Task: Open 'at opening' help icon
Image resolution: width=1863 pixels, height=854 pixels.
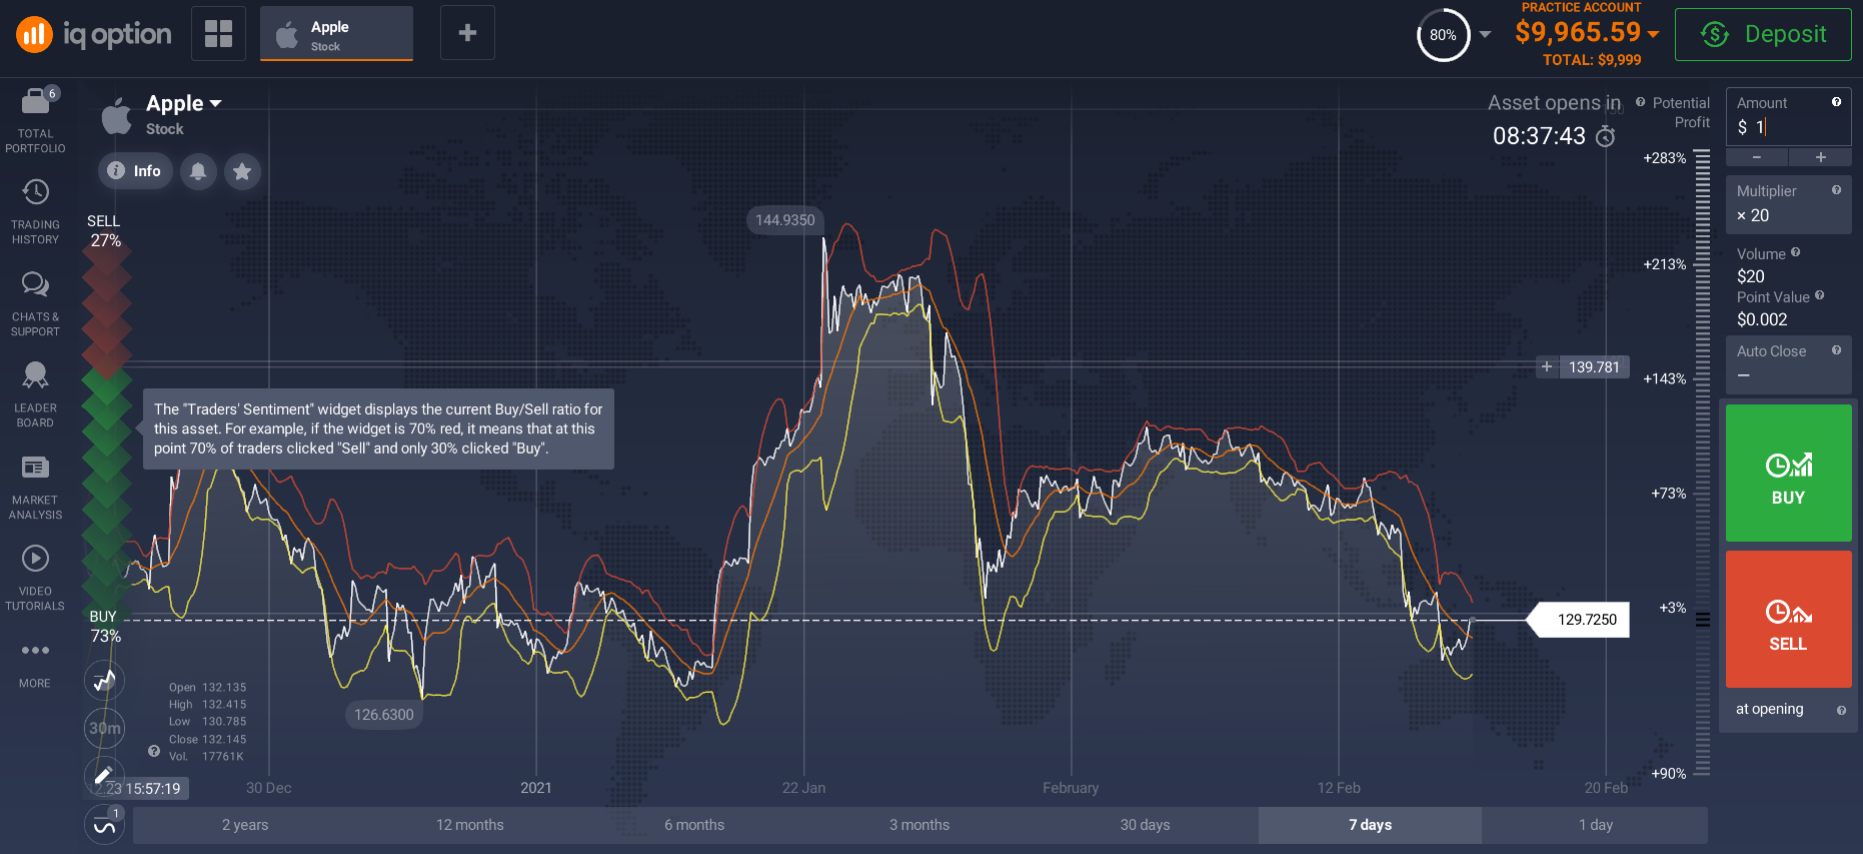Action: pos(1841,710)
